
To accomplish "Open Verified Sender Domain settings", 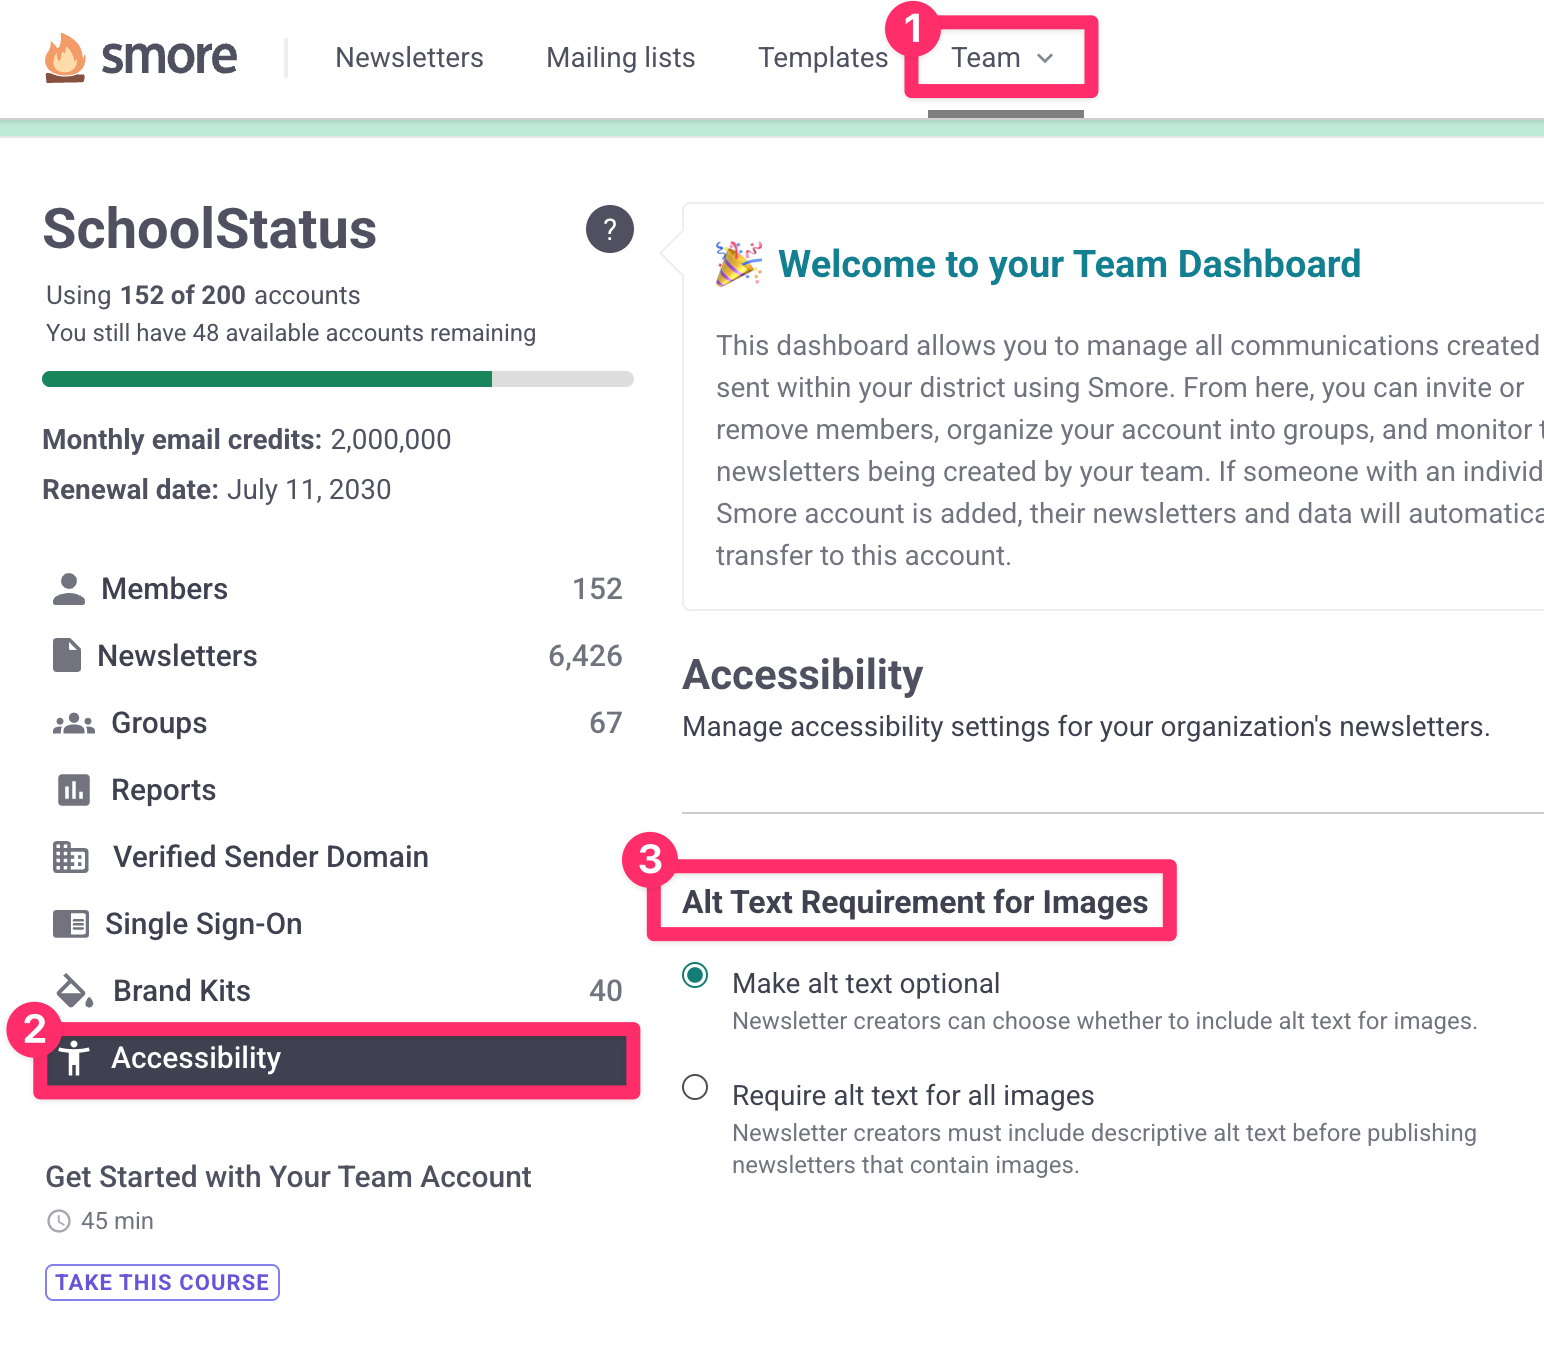I will (x=337, y=857).
